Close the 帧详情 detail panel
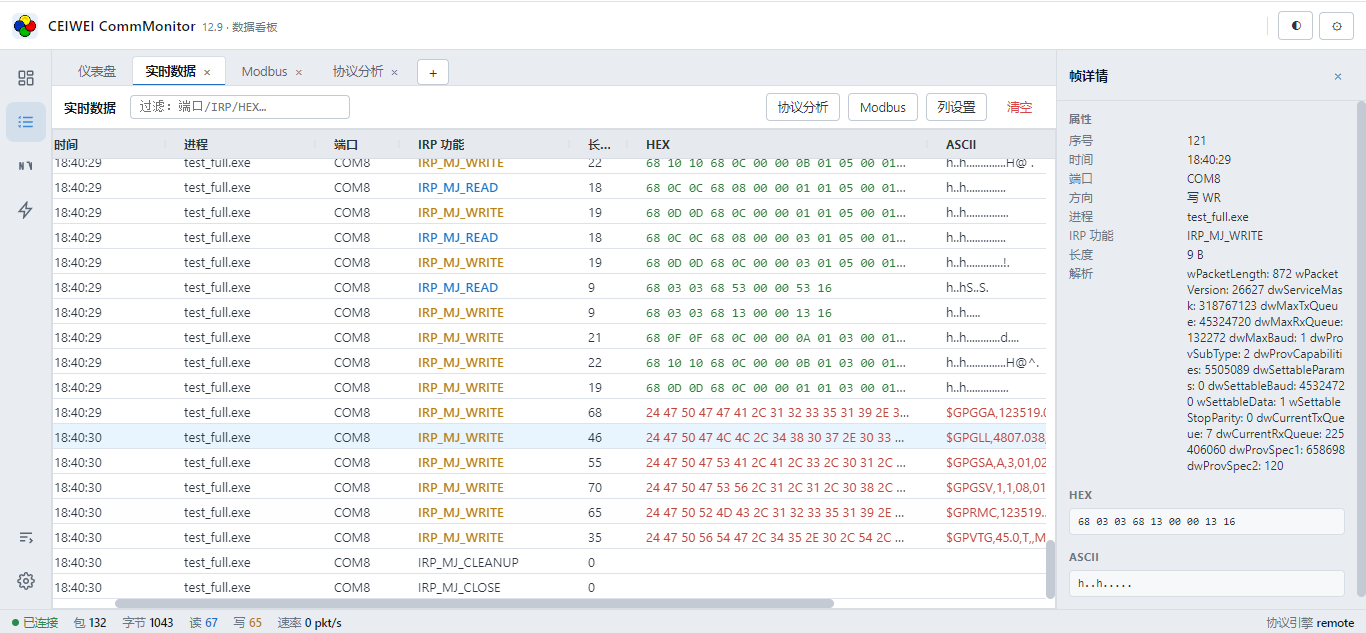 (1338, 77)
